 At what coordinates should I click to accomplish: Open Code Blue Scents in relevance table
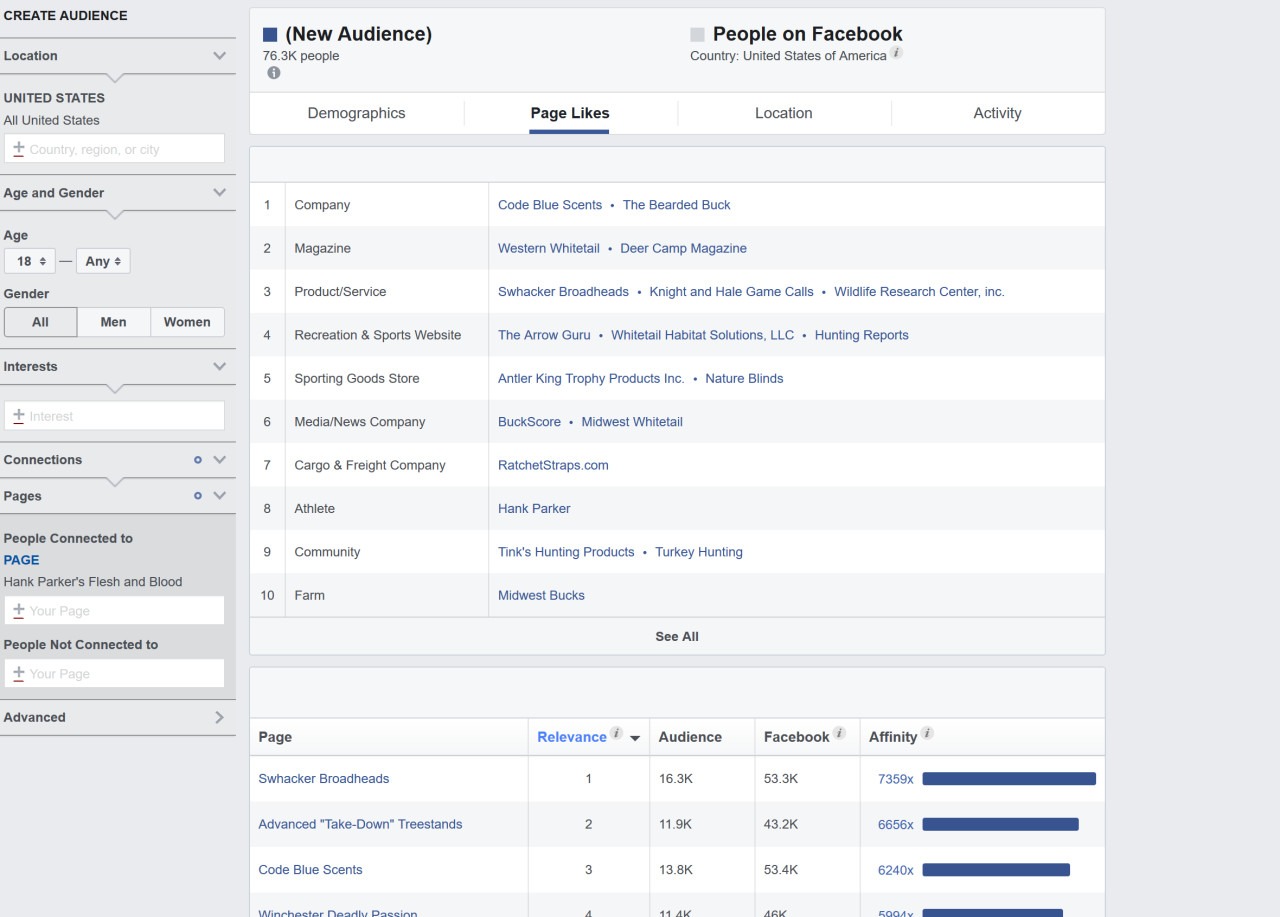coord(310,870)
